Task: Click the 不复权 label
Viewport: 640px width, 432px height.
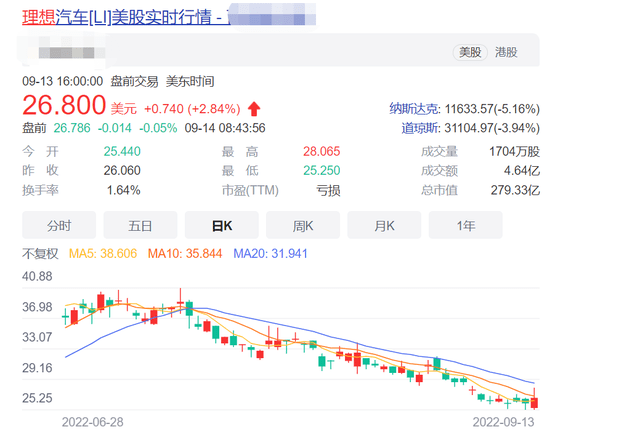Action: pos(40,254)
